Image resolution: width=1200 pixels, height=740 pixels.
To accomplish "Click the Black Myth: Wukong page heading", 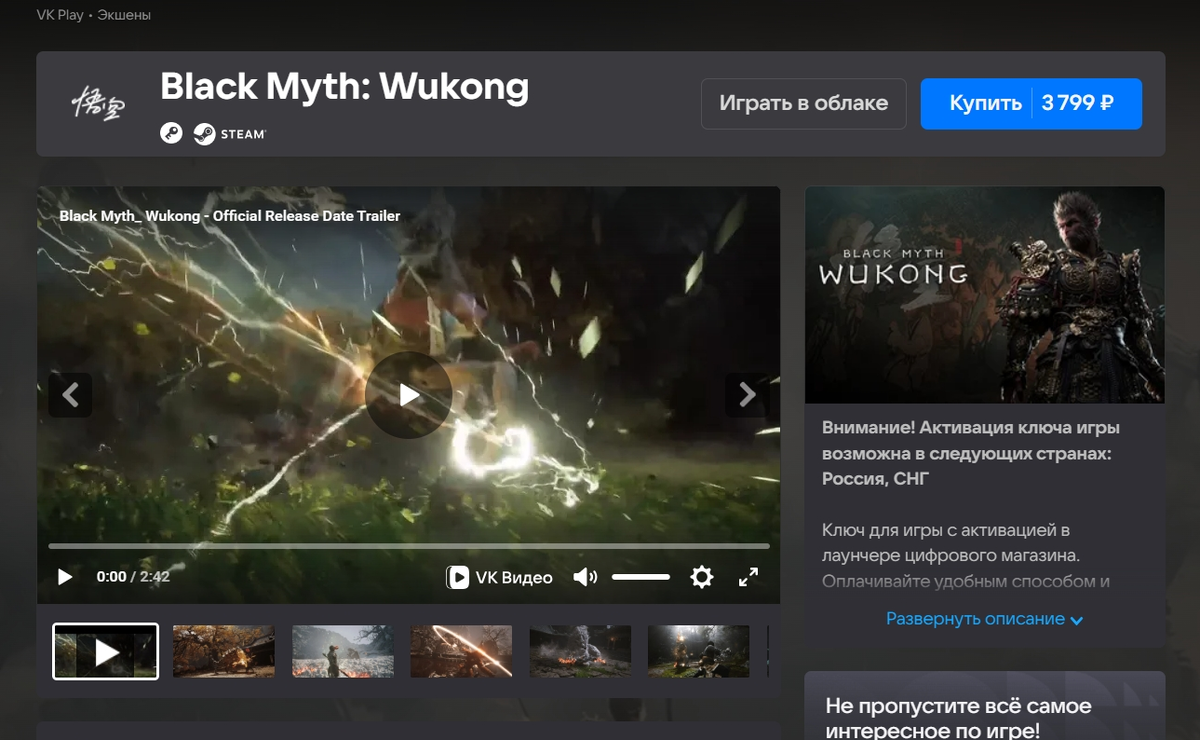I will [x=344, y=87].
